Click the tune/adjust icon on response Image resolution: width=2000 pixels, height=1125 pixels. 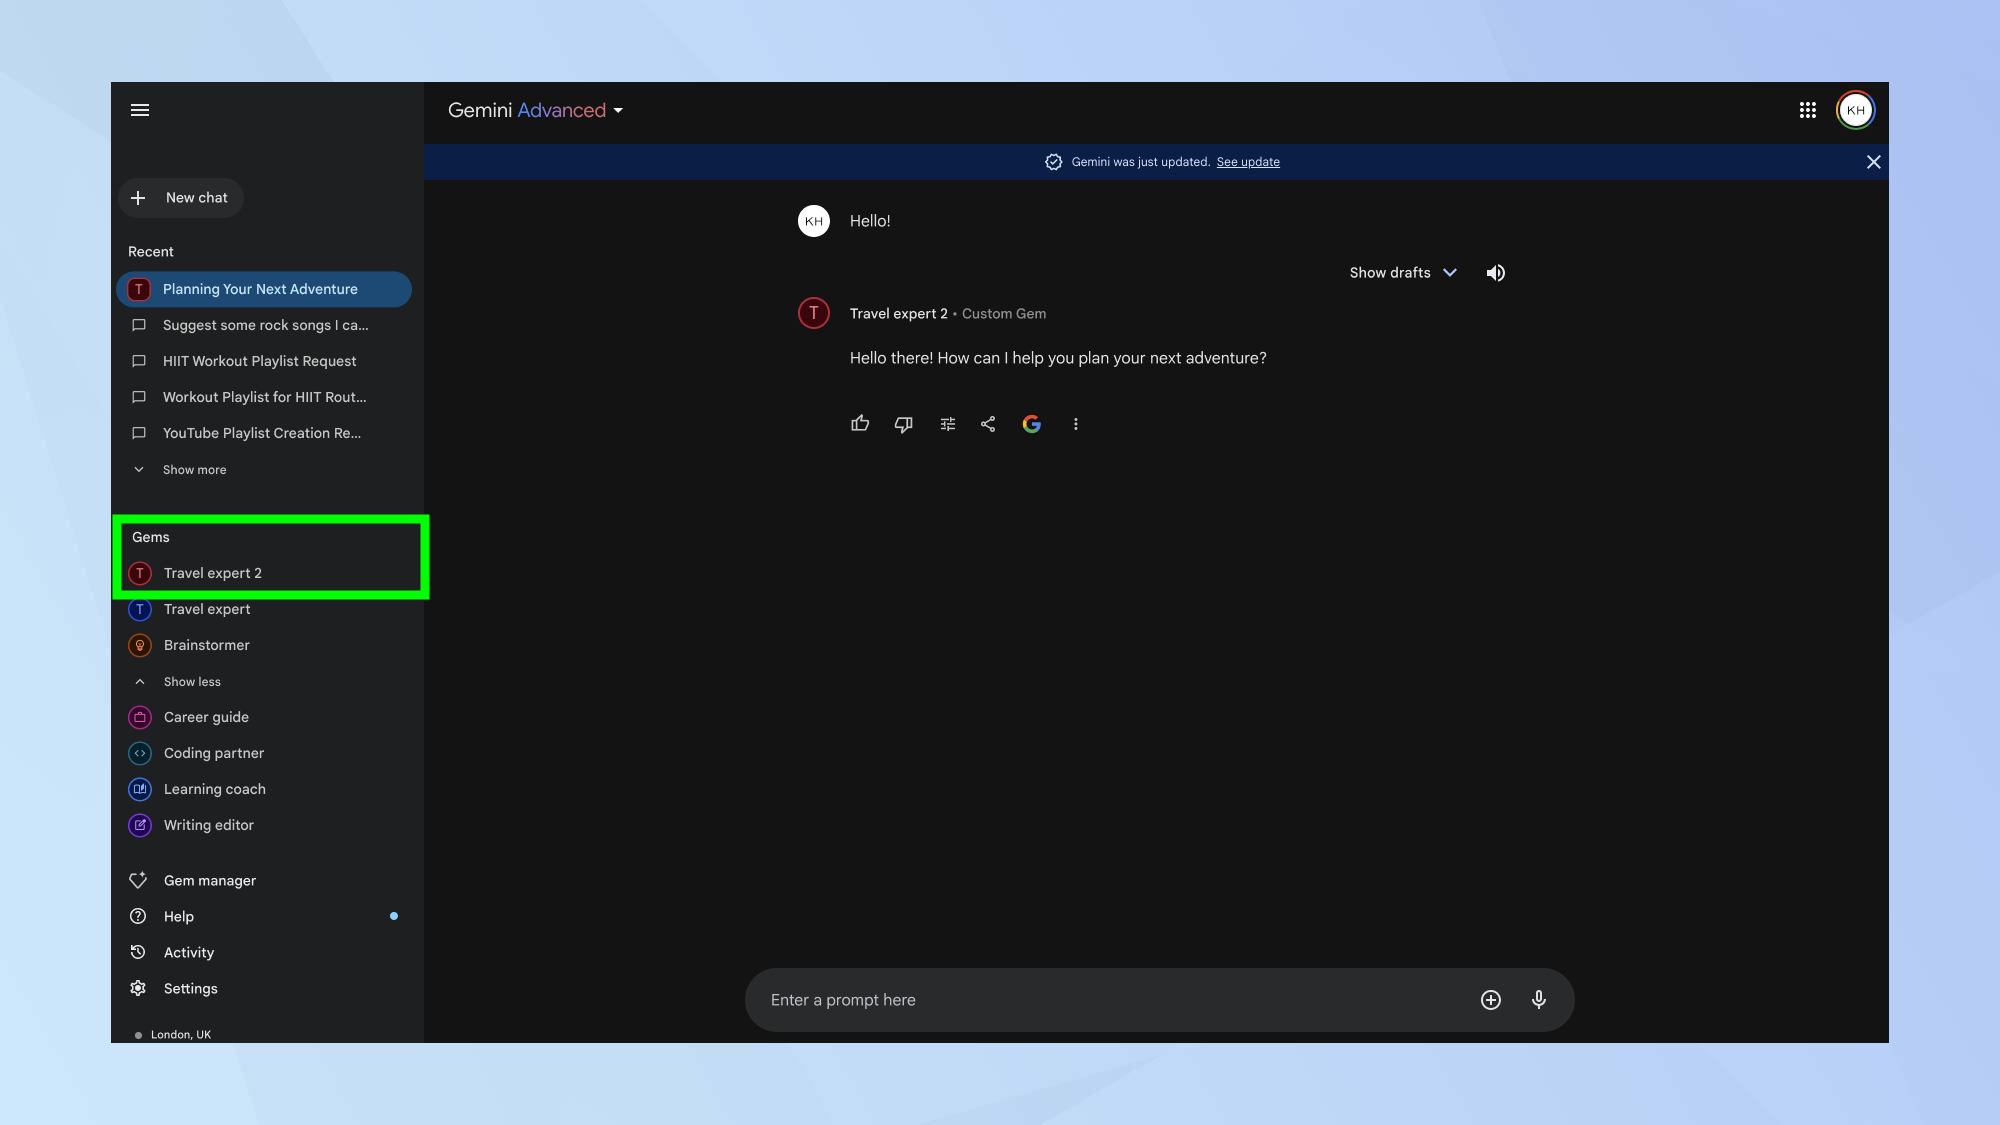tap(946, 424)
